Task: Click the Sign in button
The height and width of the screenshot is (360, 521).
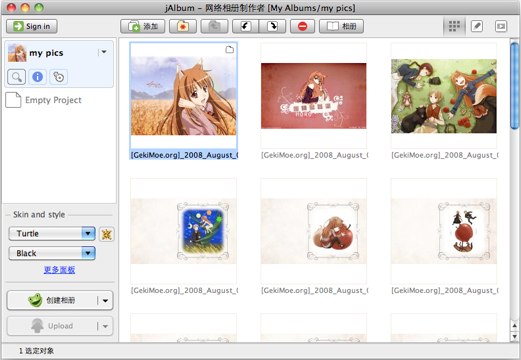Action: (x=32, y=26)
